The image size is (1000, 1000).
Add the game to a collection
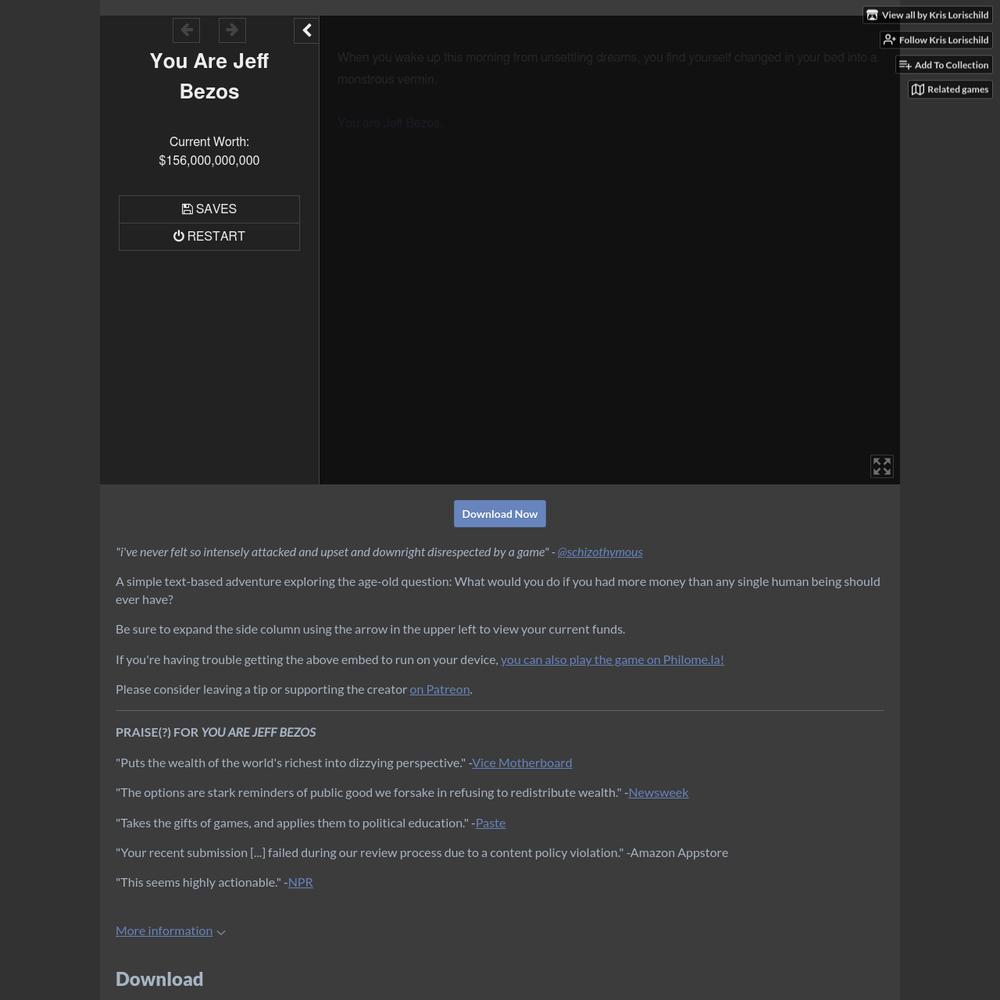coord(944,64)
